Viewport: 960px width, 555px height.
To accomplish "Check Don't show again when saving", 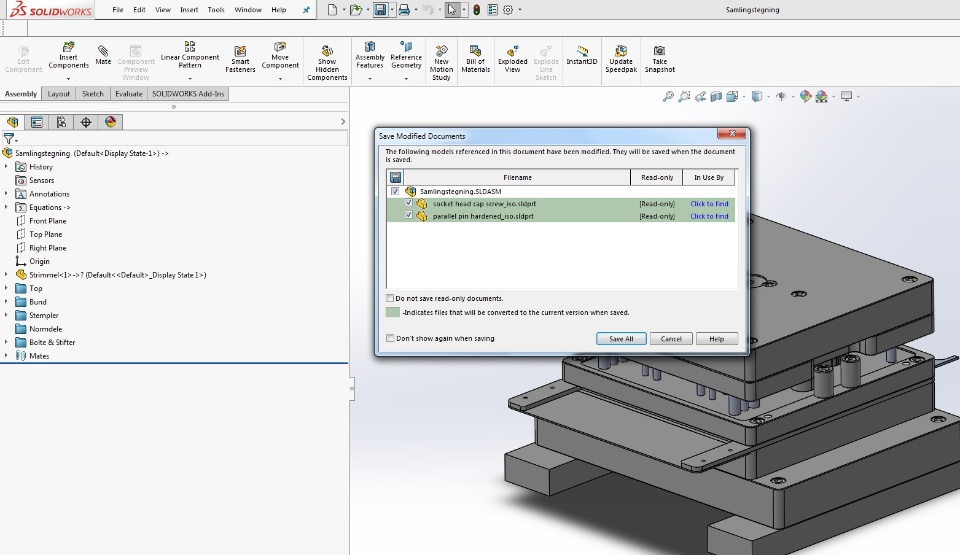I will [x=389, y=338].
